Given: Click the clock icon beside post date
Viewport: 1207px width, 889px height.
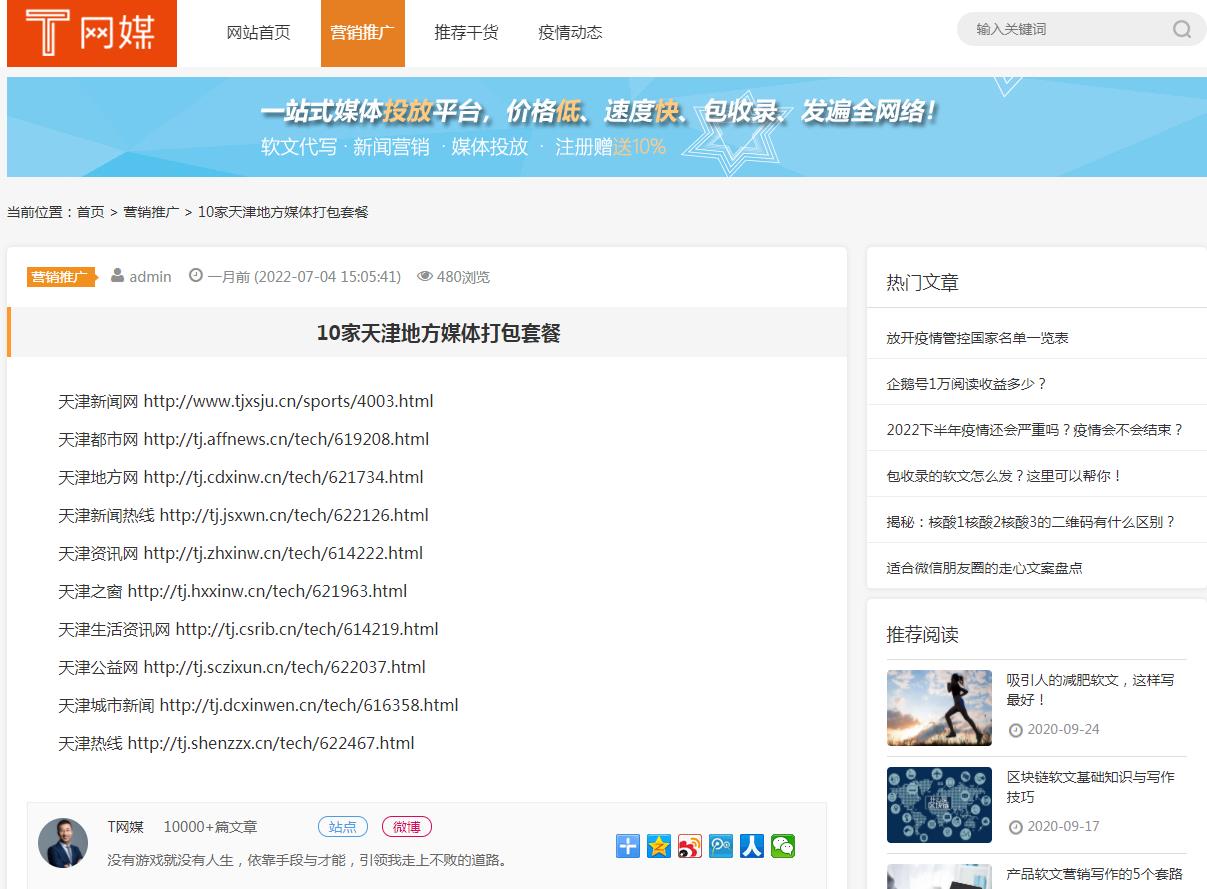Looking at the screenshot, I should [x=196, y=276].
